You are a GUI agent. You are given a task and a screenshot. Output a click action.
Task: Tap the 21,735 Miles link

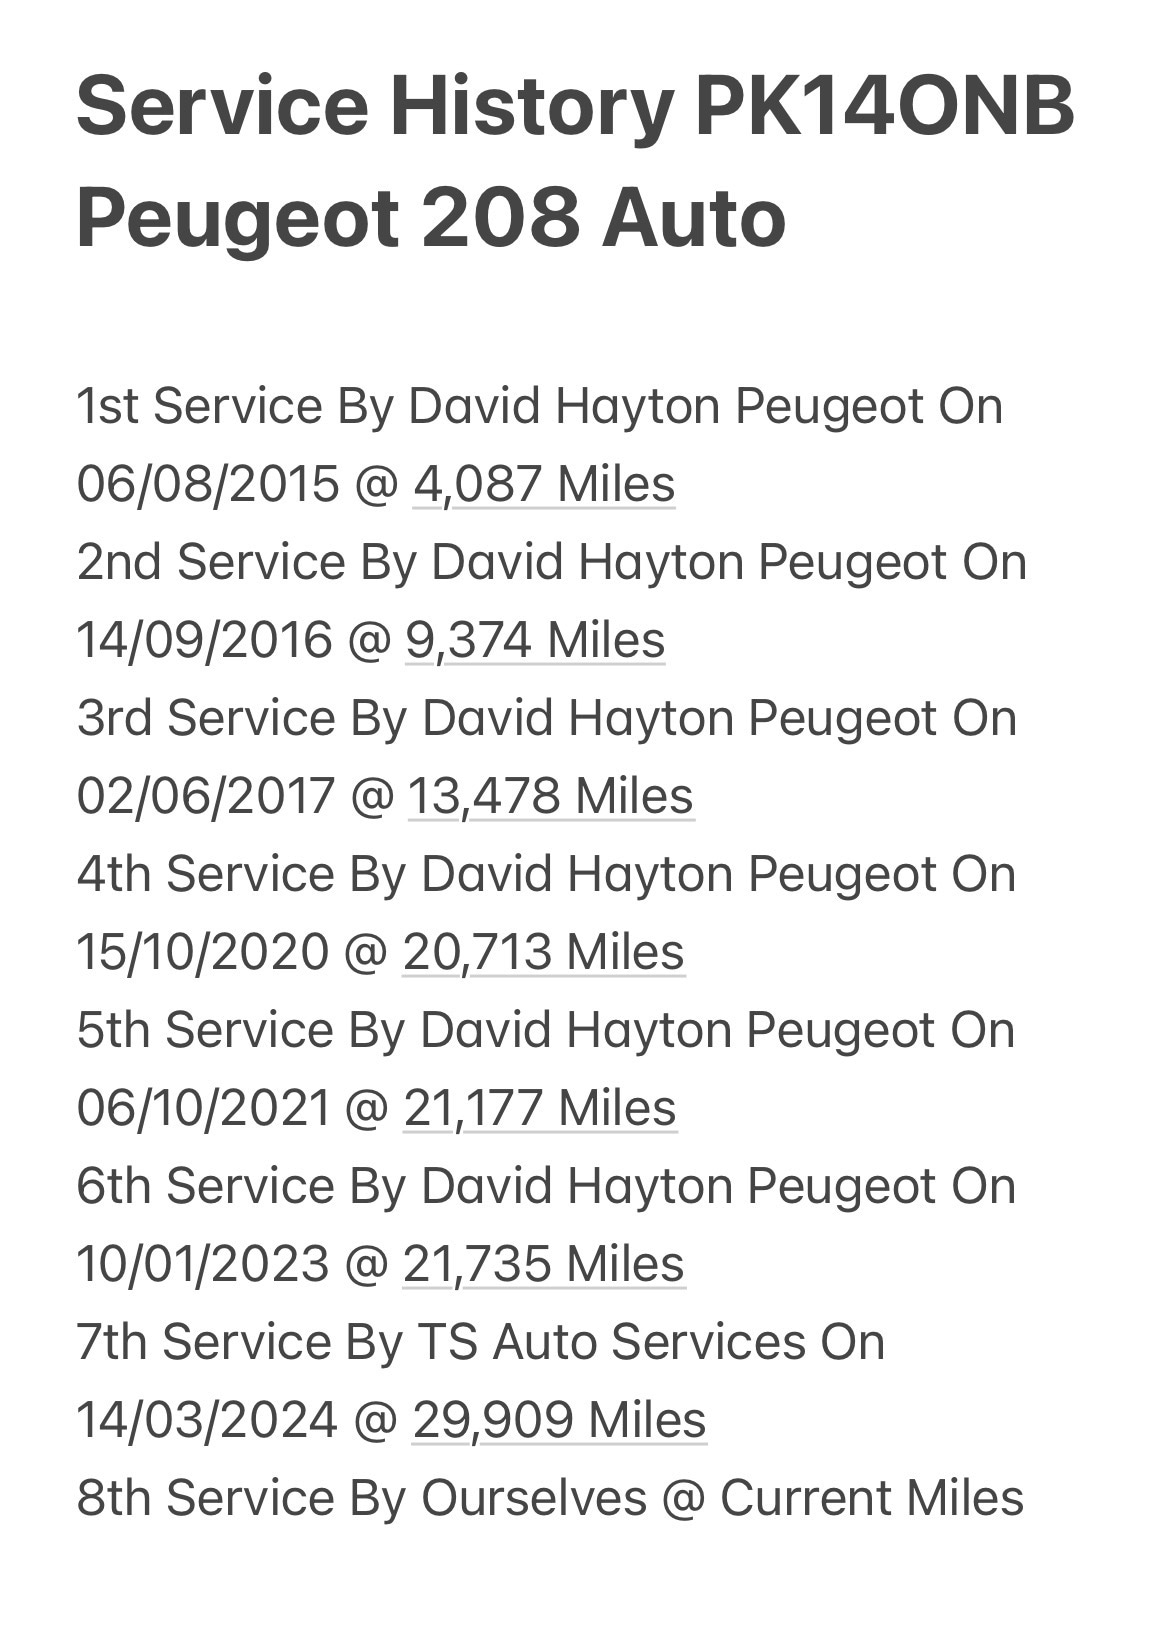pos(544,1264)
